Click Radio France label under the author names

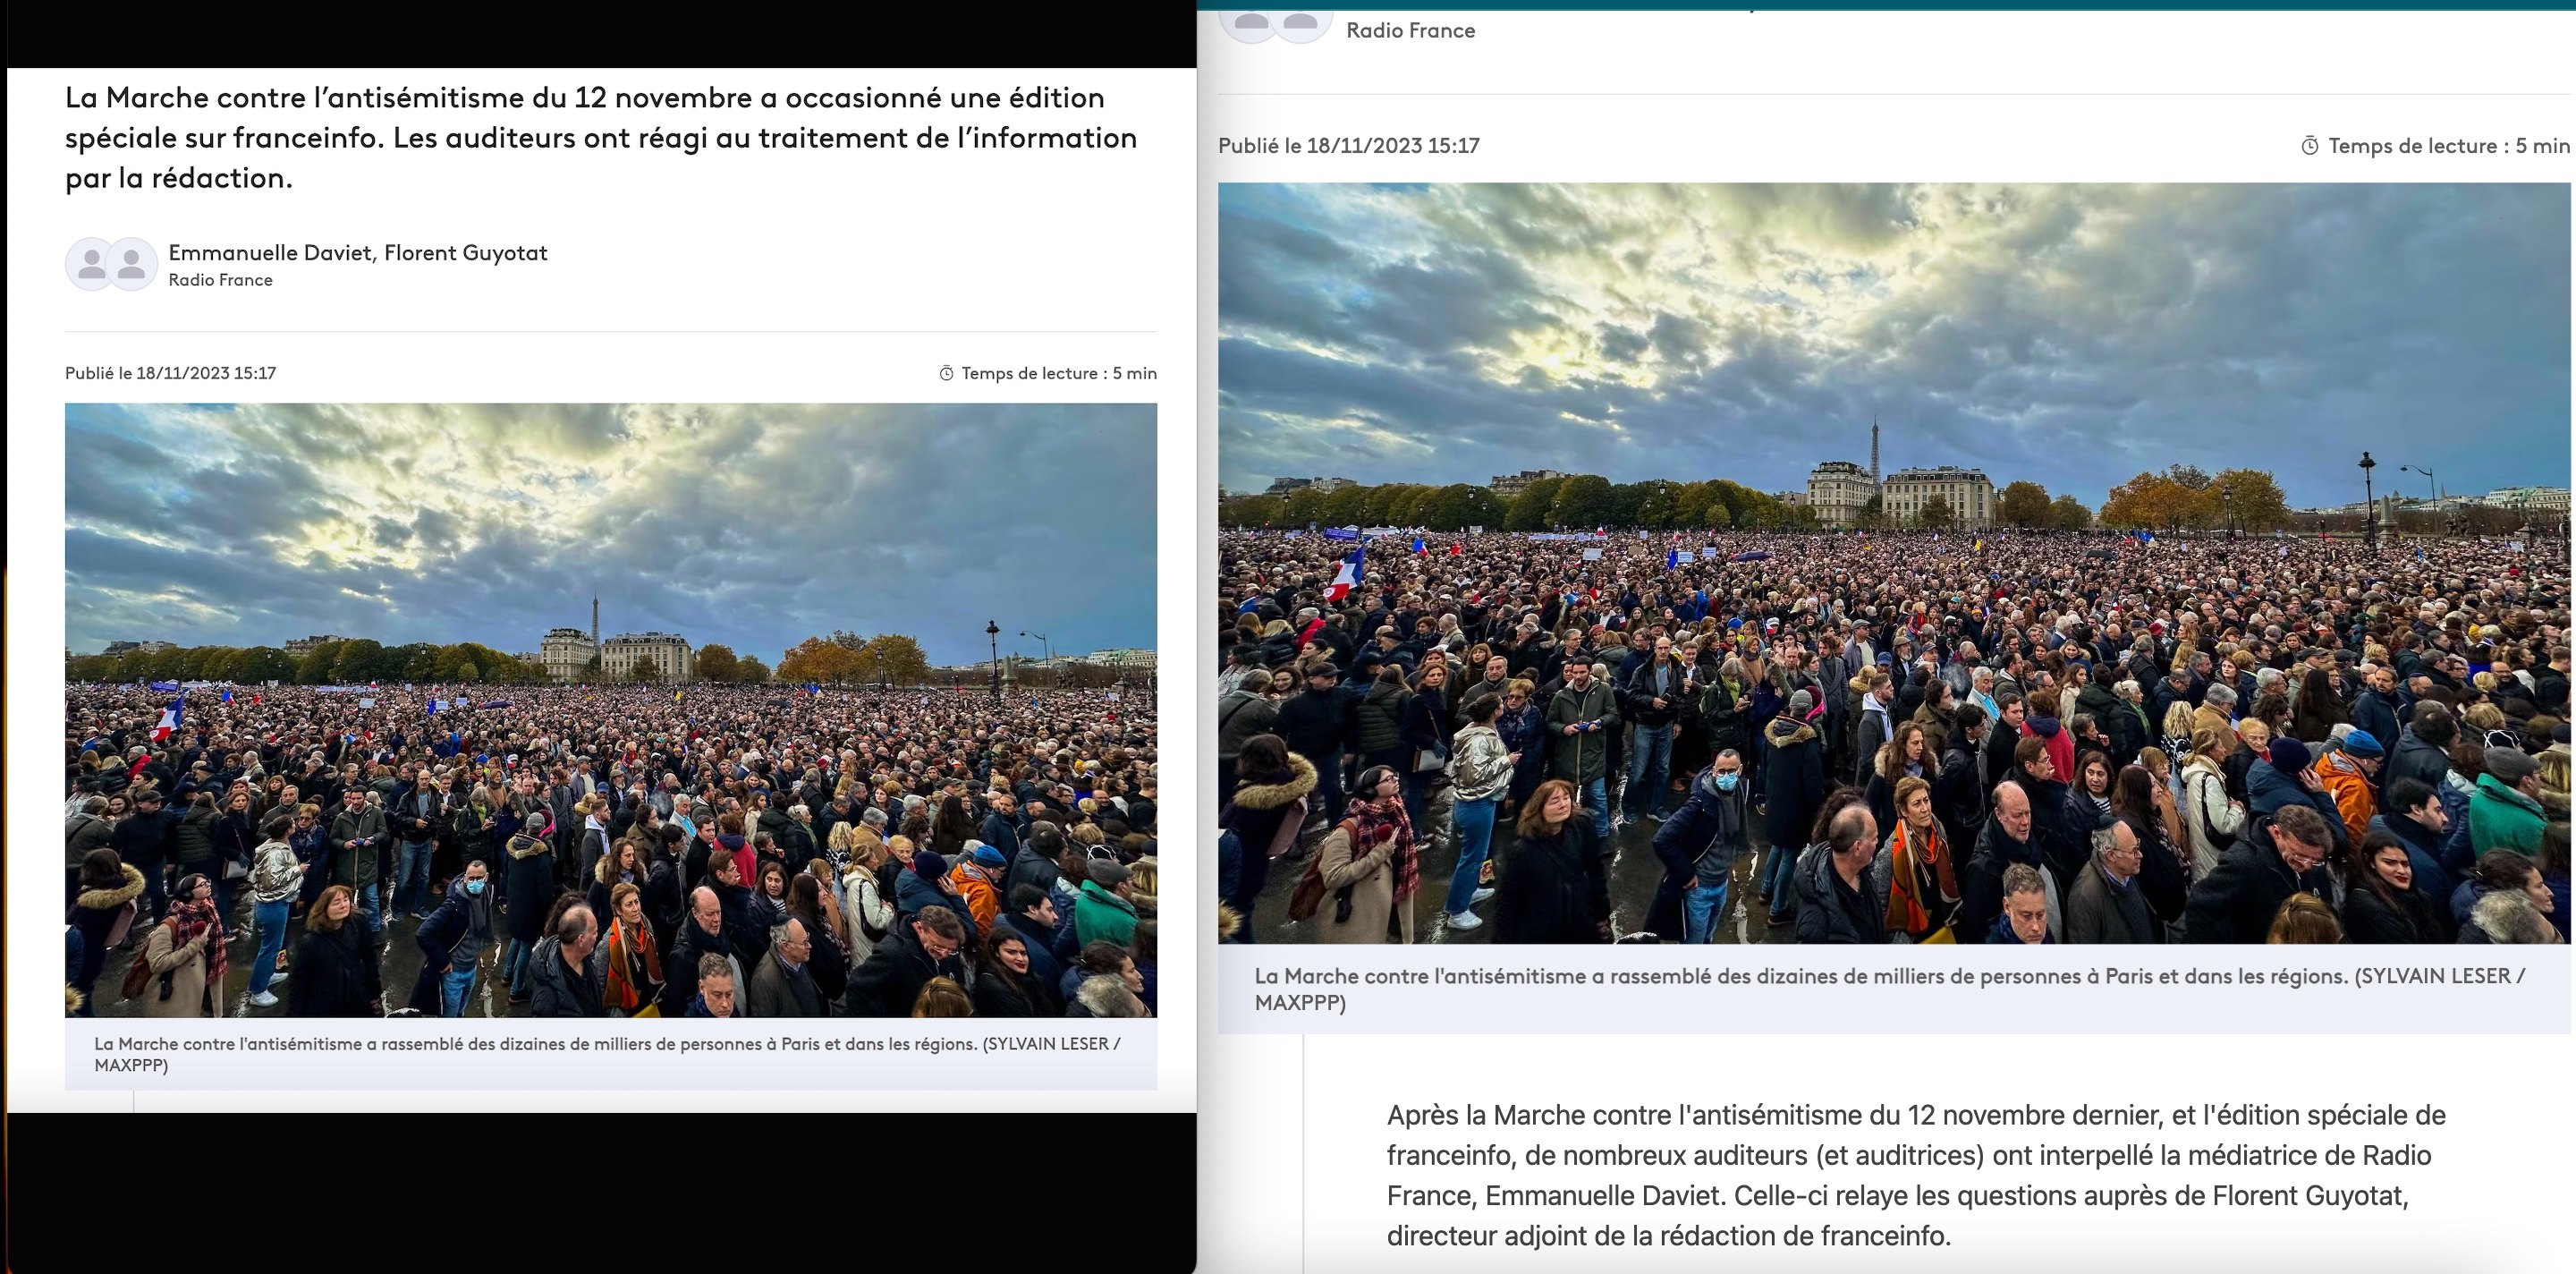pos(220,280)
